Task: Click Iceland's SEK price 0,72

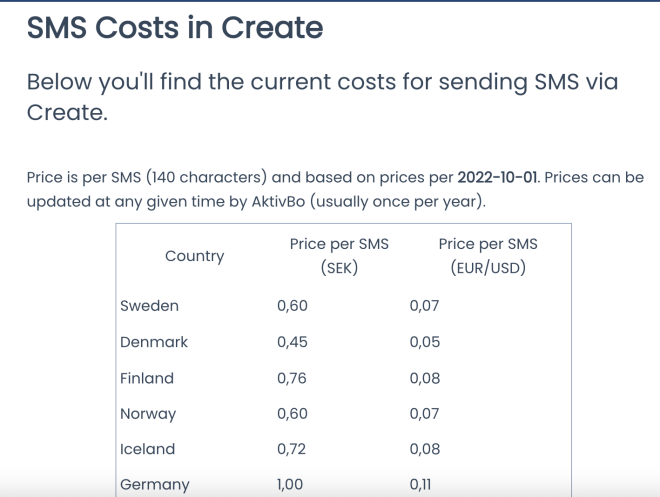Action: click(292, 449)
